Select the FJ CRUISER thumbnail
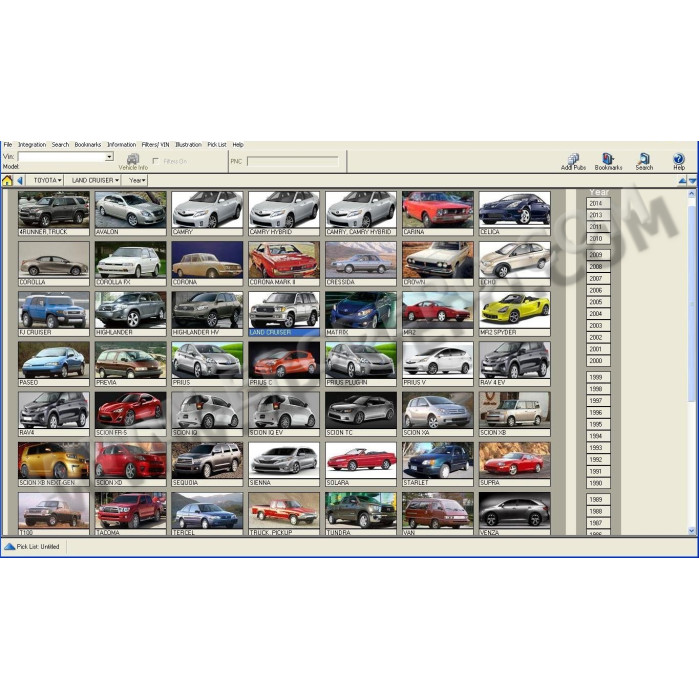This screenshot has height=700, width=700. coord(54,314)
